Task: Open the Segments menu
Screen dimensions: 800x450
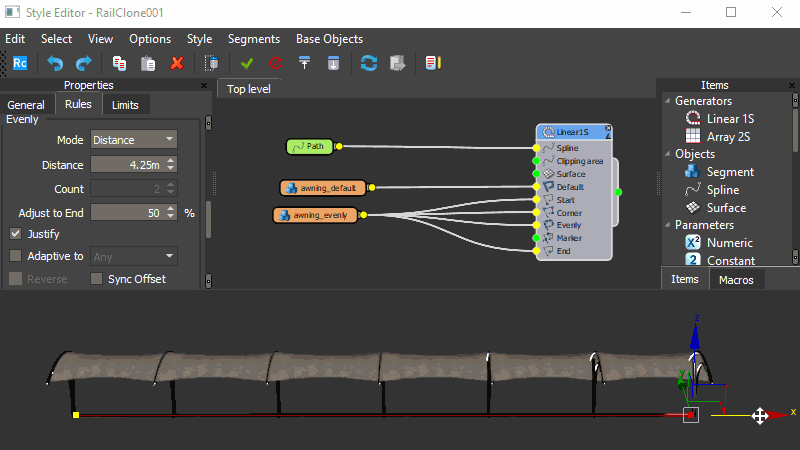Action: coord(253,39)
